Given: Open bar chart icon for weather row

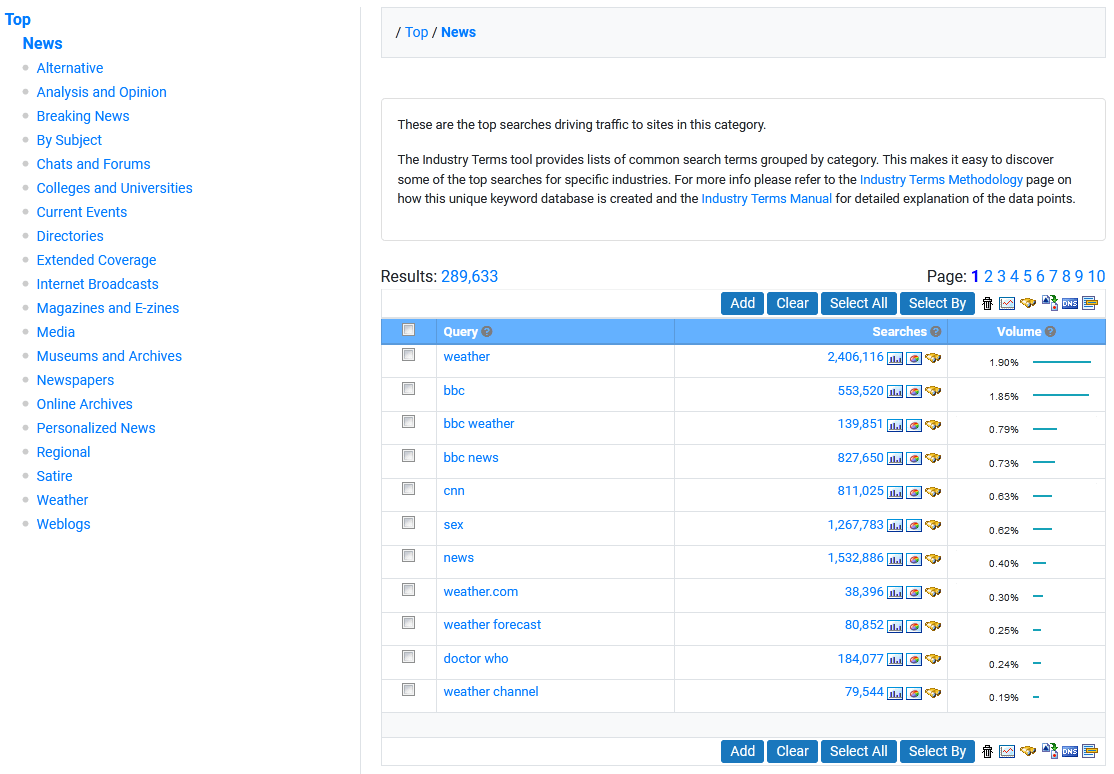Looking at the screenshot, I should [x=895, y=358].
